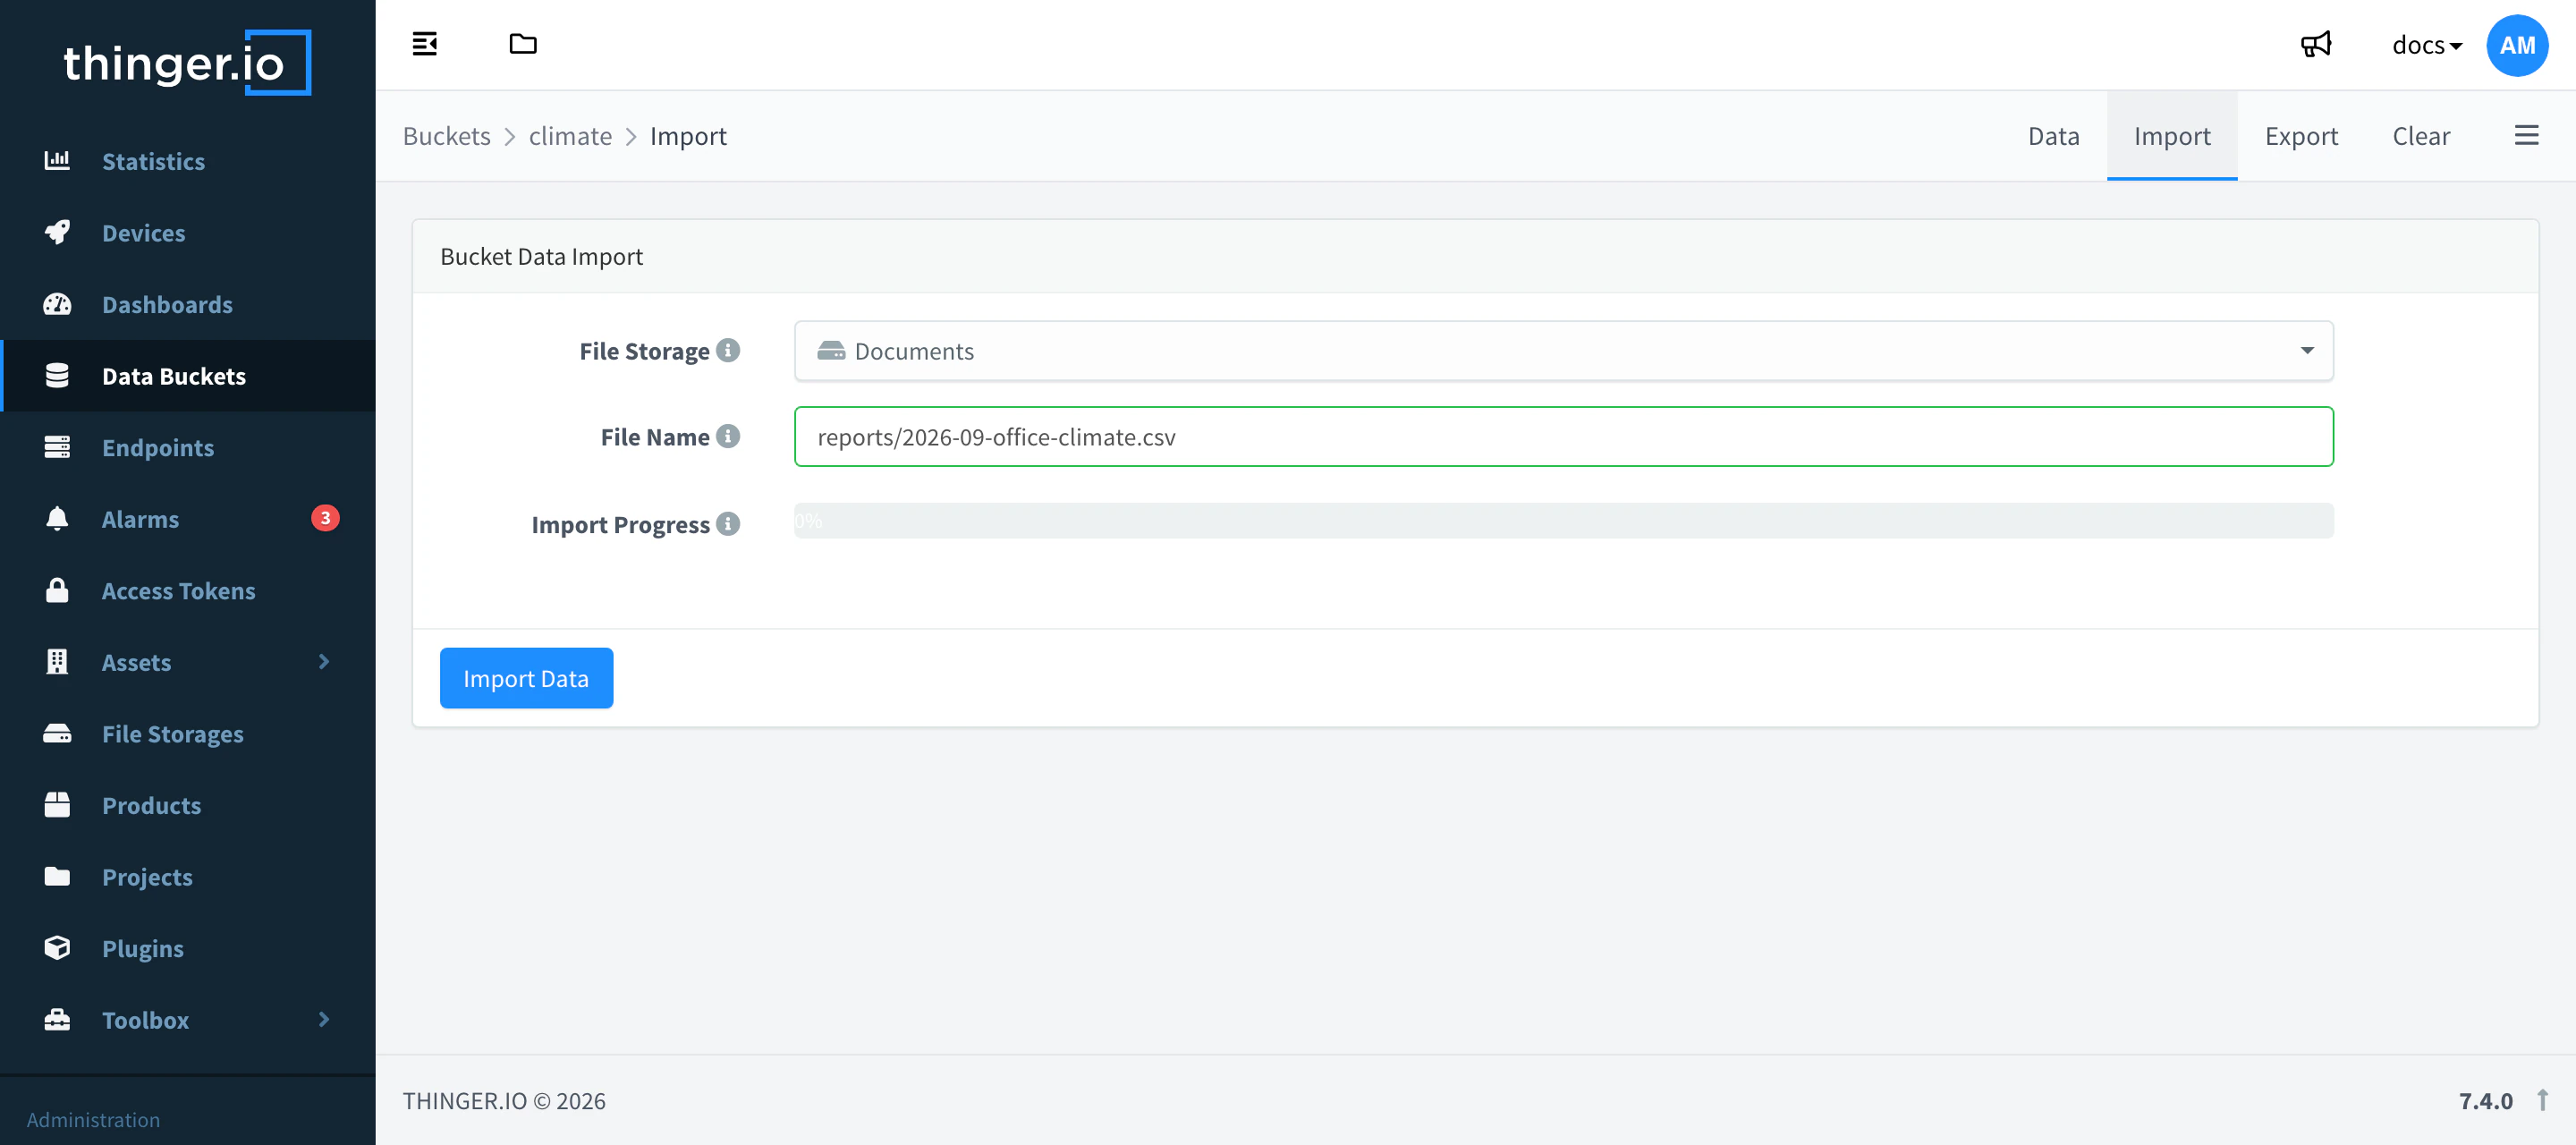Collapse the sidebar menu toggle icon
Image resolution: width=2576 pixels, height=1145 pixels.
pos(424,44)
